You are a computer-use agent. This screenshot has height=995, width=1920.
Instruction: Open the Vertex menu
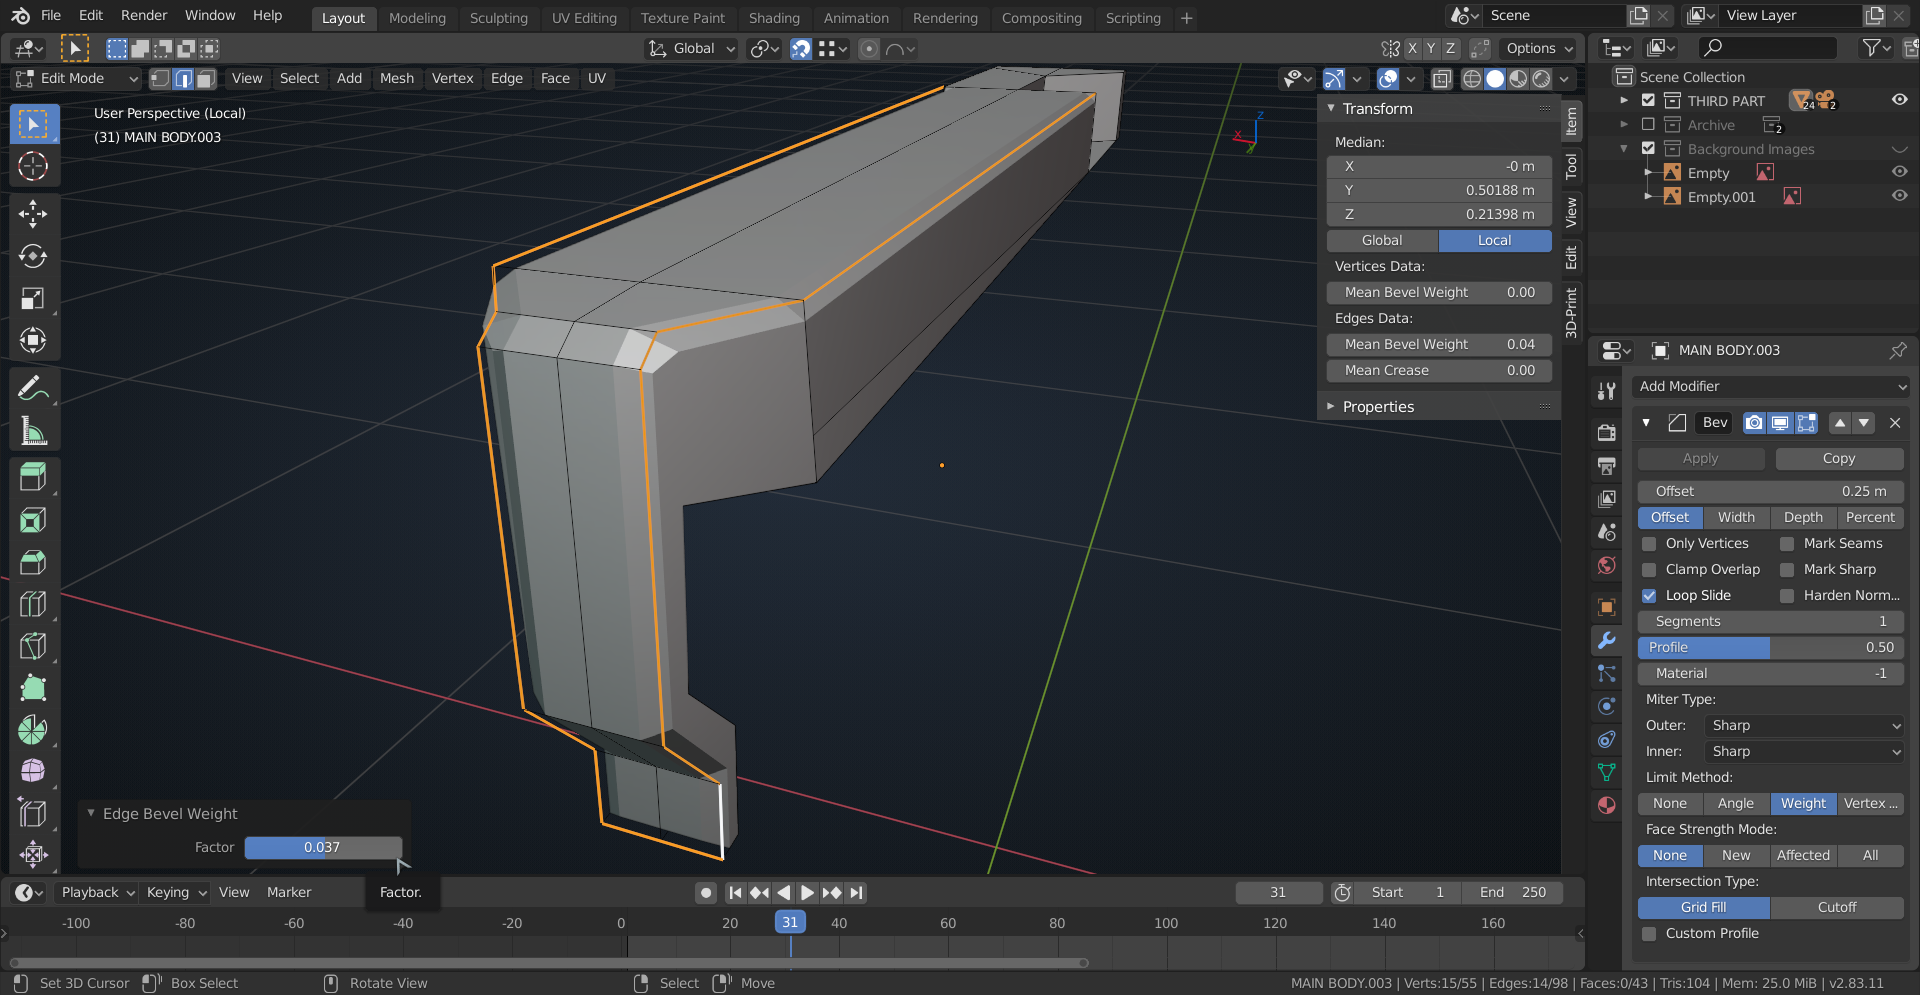(452, 79)
